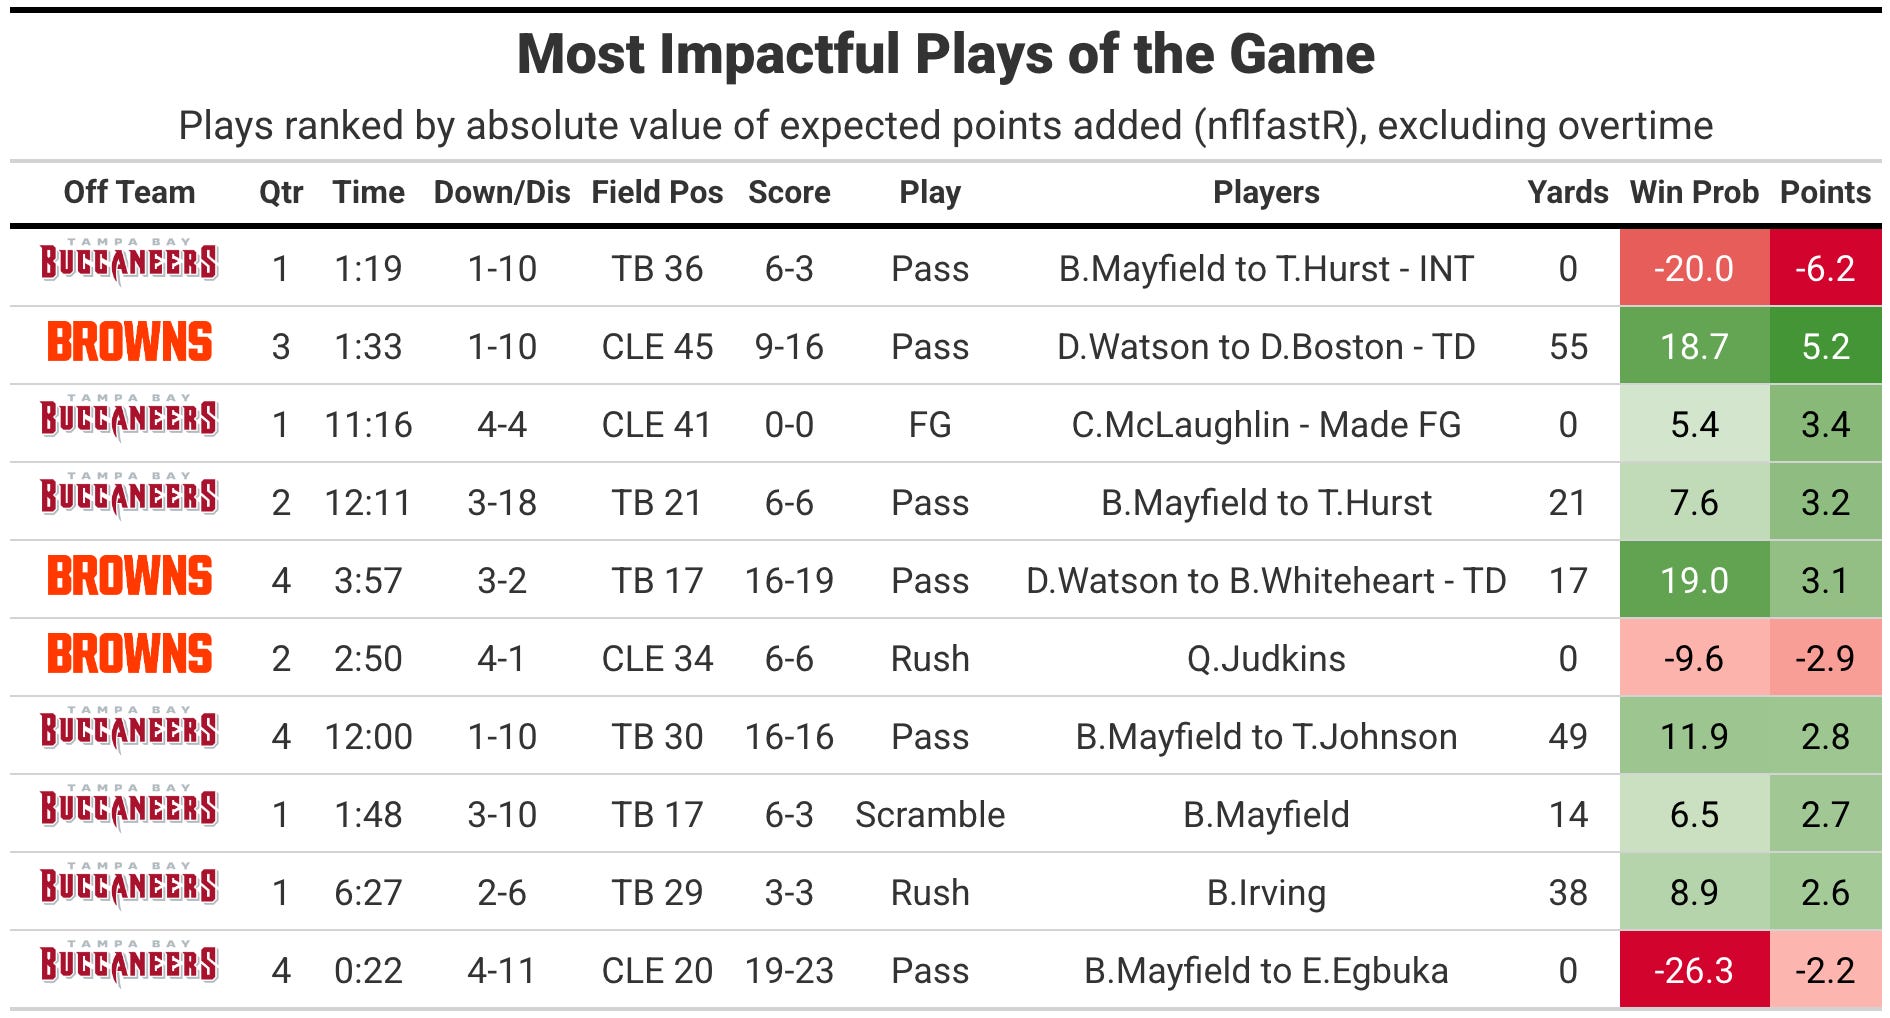The width and height of the screenshot is (1890, 1018).
Task: Select the Win Prob column header
Action: point(1694,192)
